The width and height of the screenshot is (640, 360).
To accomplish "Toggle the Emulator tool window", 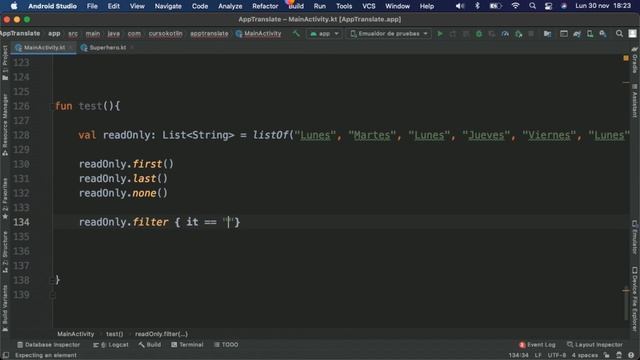I will [x=635, y=237].
